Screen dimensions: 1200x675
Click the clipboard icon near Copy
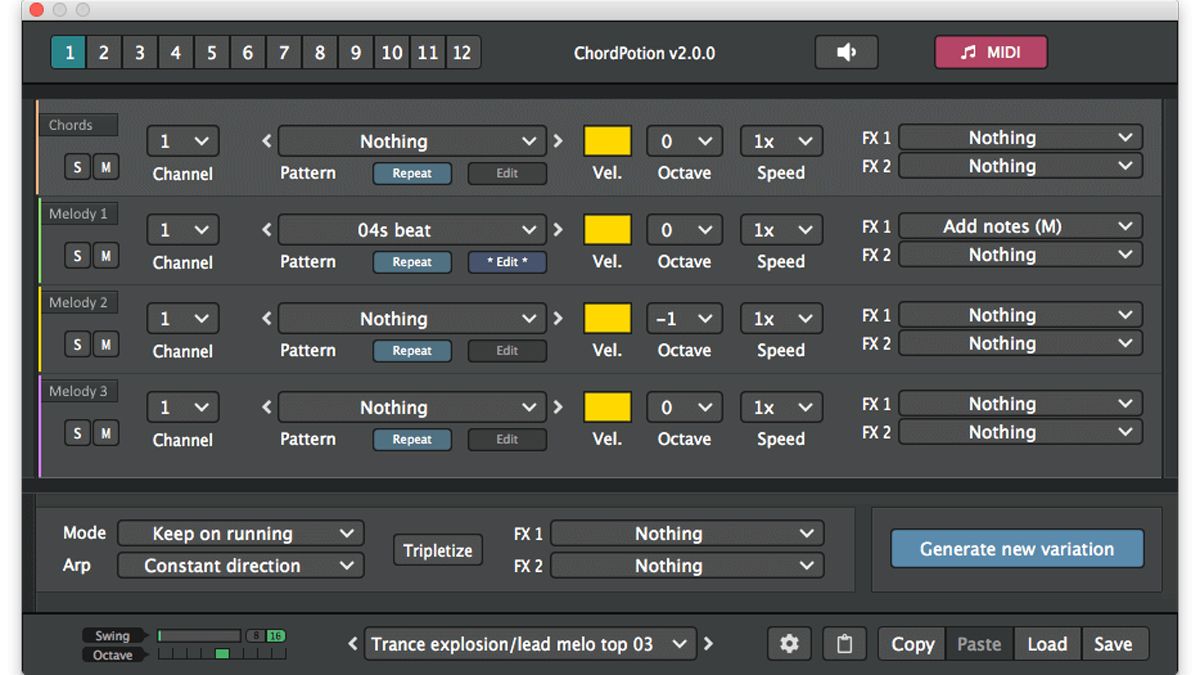(x=844, y=644)
